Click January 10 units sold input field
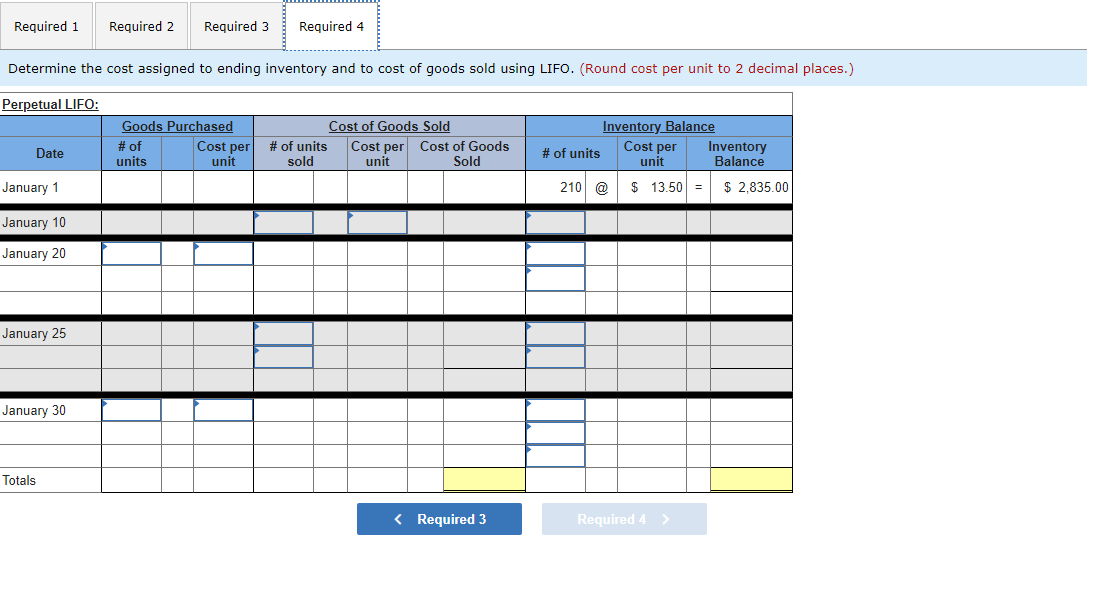The width and height of the screenshot is (1095, 590). pos(283,222)
